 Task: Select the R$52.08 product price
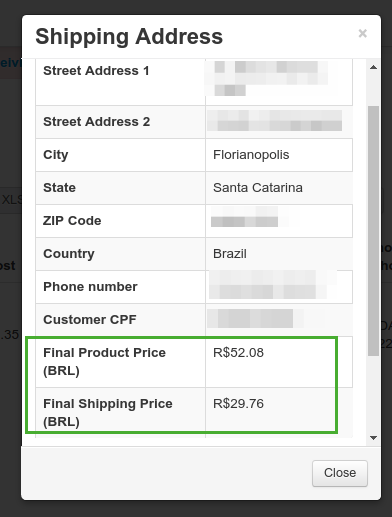[x=238, y=353]
